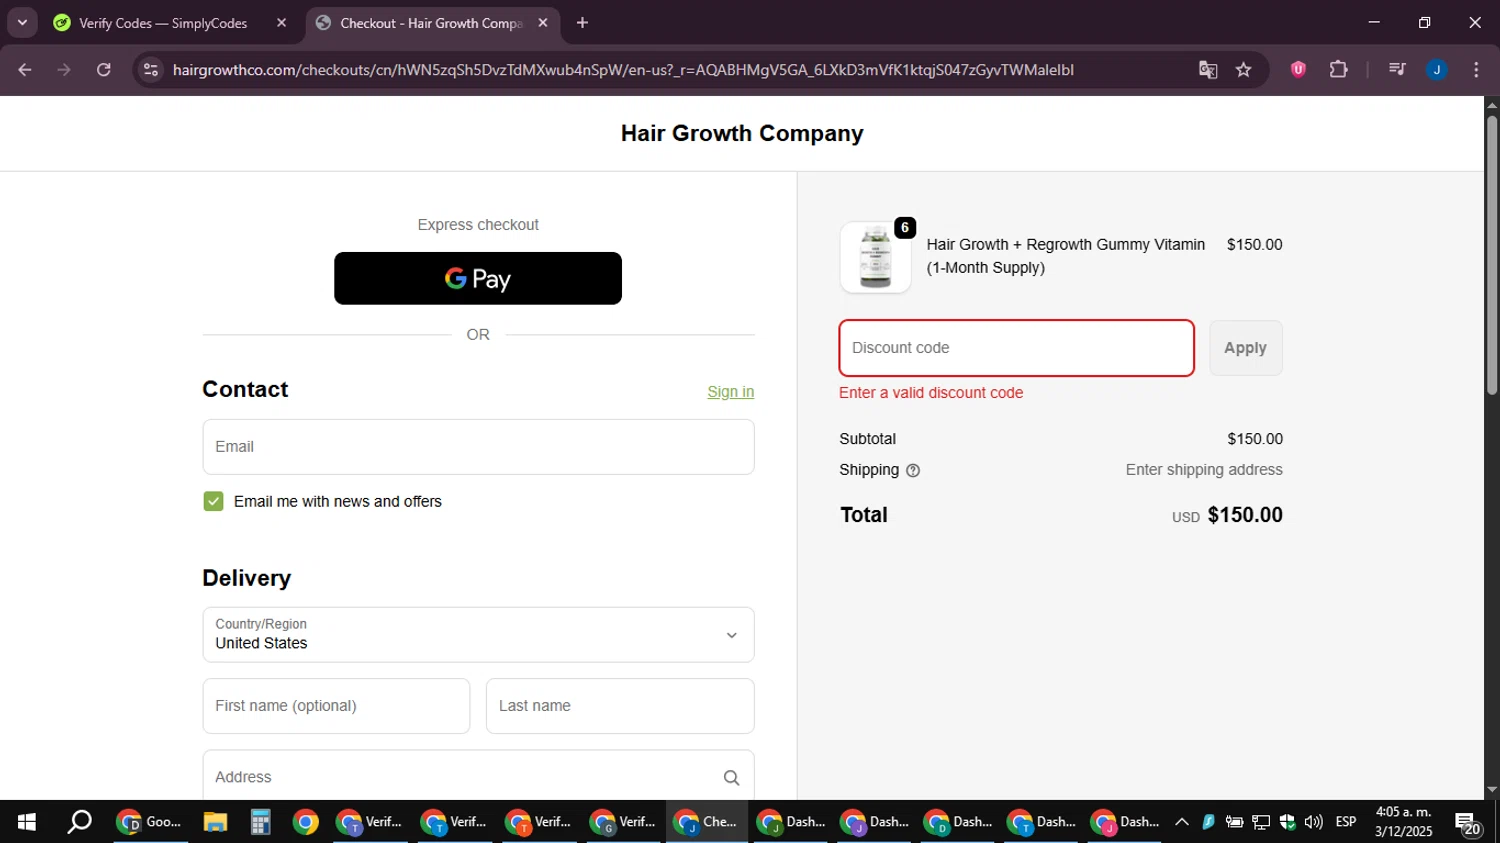Image resolution: width=1500 pixels, height=843 pixels.
Task: Open the media controls icon
Action: (1397, 70)
